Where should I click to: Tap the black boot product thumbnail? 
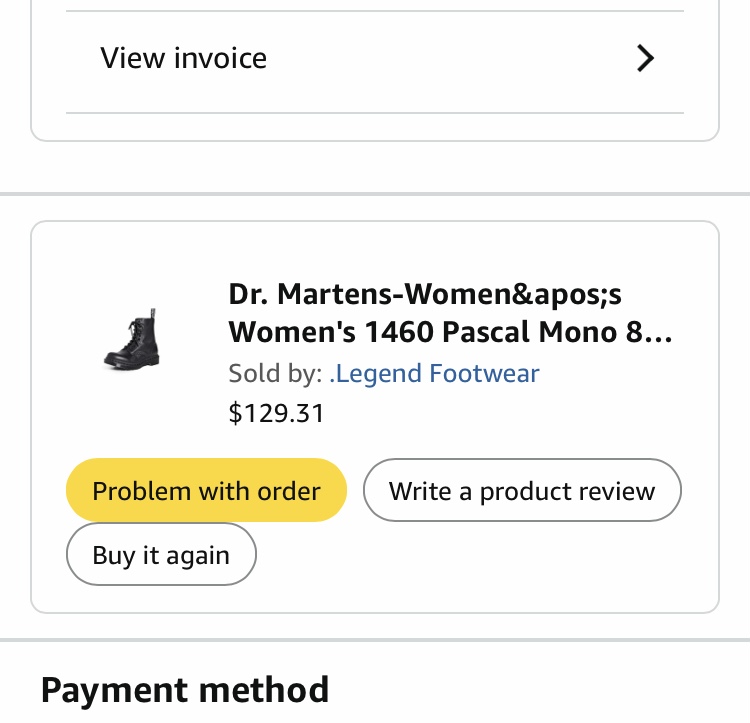(132, 340)
